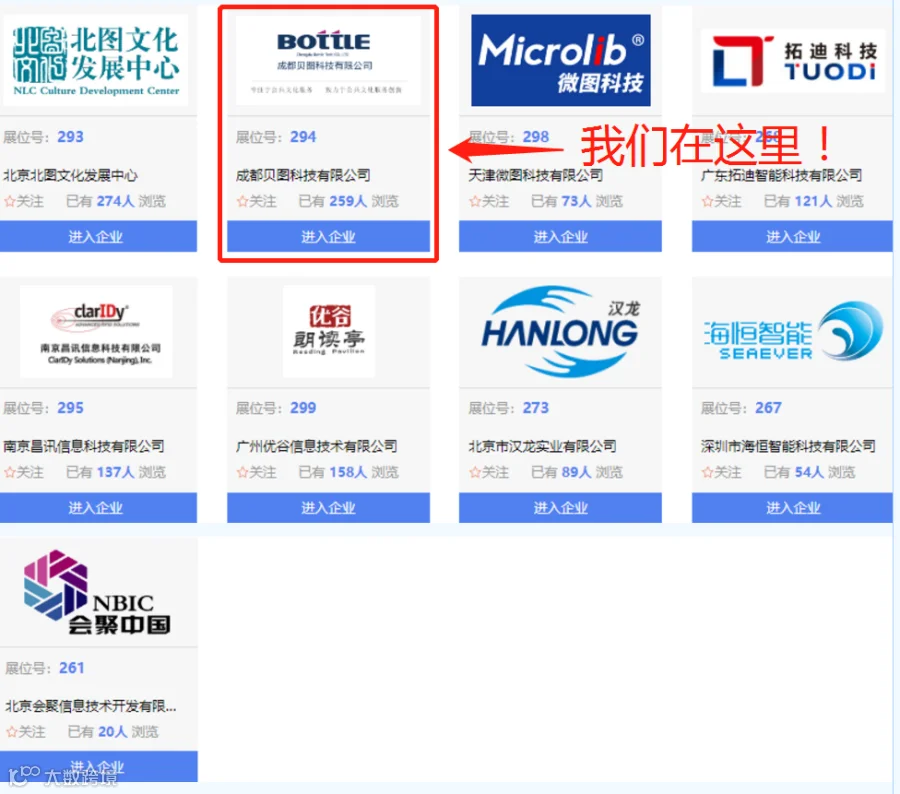900x794 pixels.
Task: Click the 已有 137人 浏览 view count
Action: tap(116, 472)
